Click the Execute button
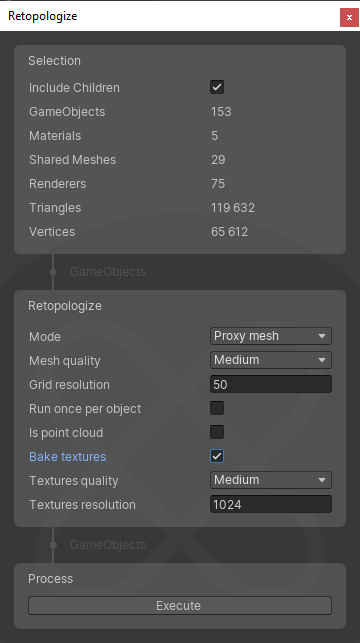Screen dimensions: 360x643 pos(180,605)
